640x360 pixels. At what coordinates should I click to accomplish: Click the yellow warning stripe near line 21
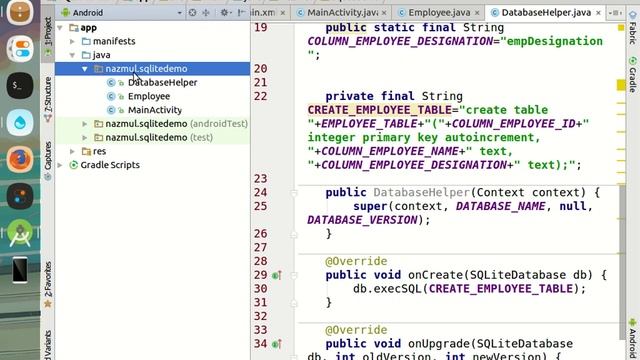[x=621, y=85]
